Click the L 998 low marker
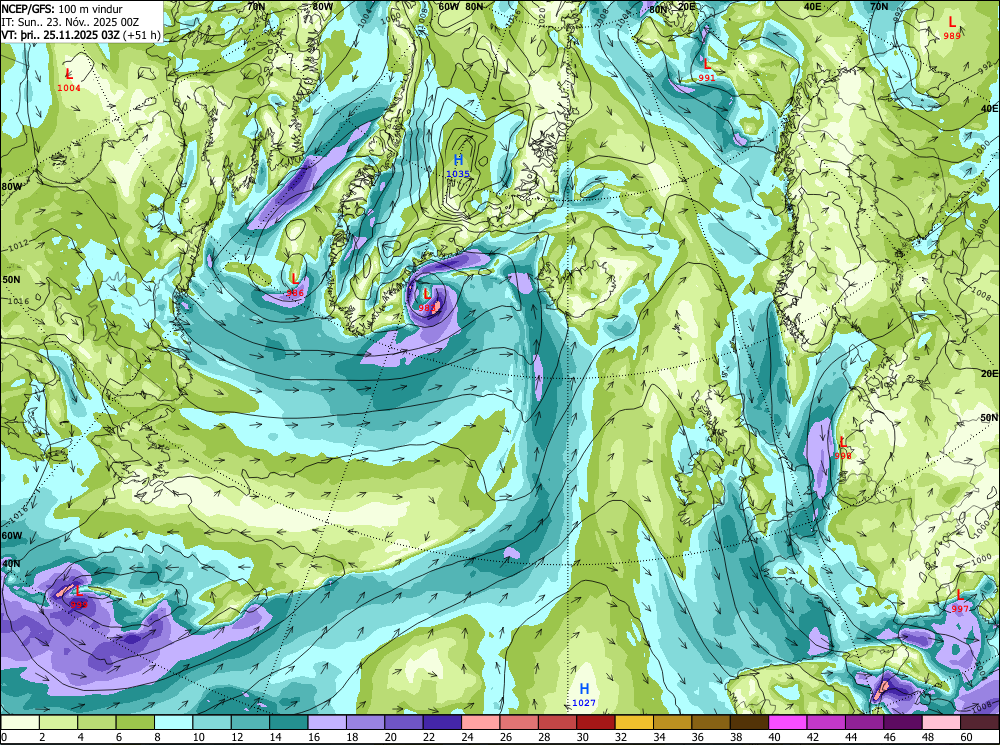 point(842,448)
